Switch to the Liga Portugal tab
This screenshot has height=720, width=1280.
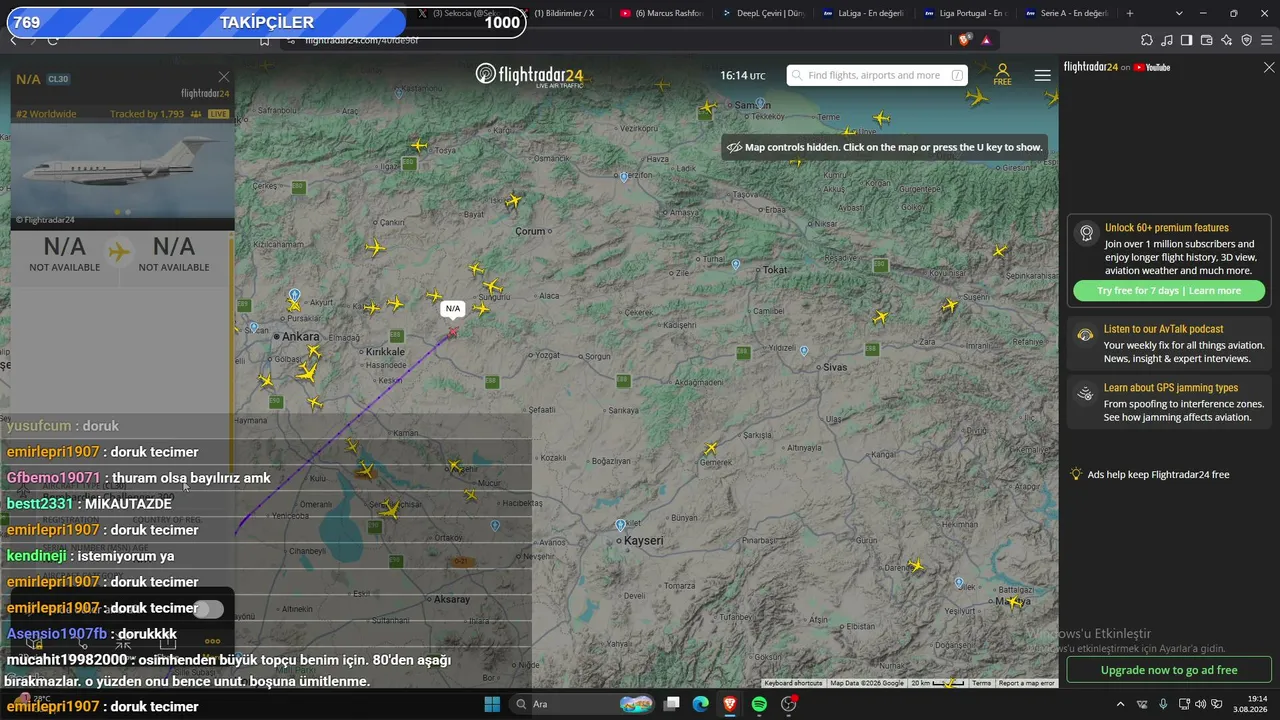964,13
